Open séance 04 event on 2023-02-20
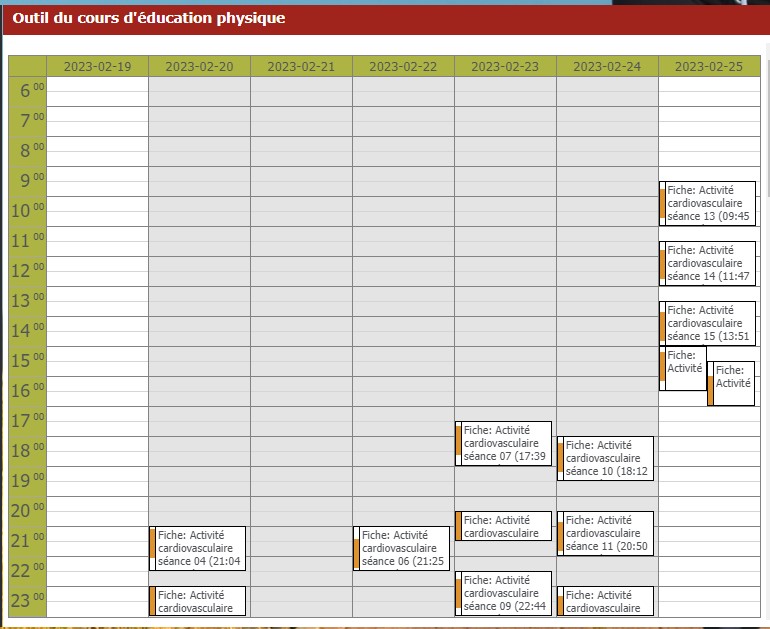 pos(200,548)
